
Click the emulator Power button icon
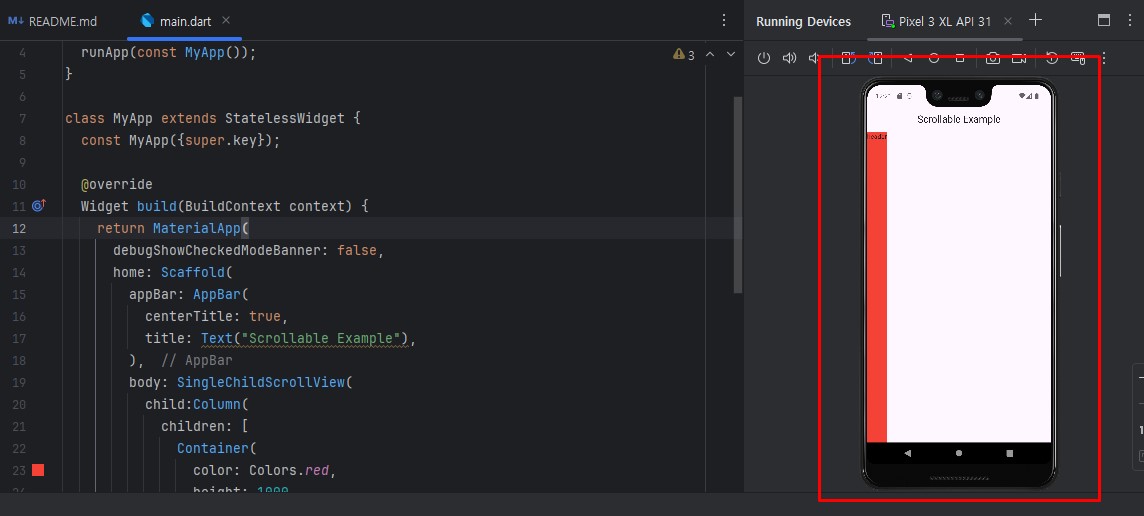[x=764, y=58]
